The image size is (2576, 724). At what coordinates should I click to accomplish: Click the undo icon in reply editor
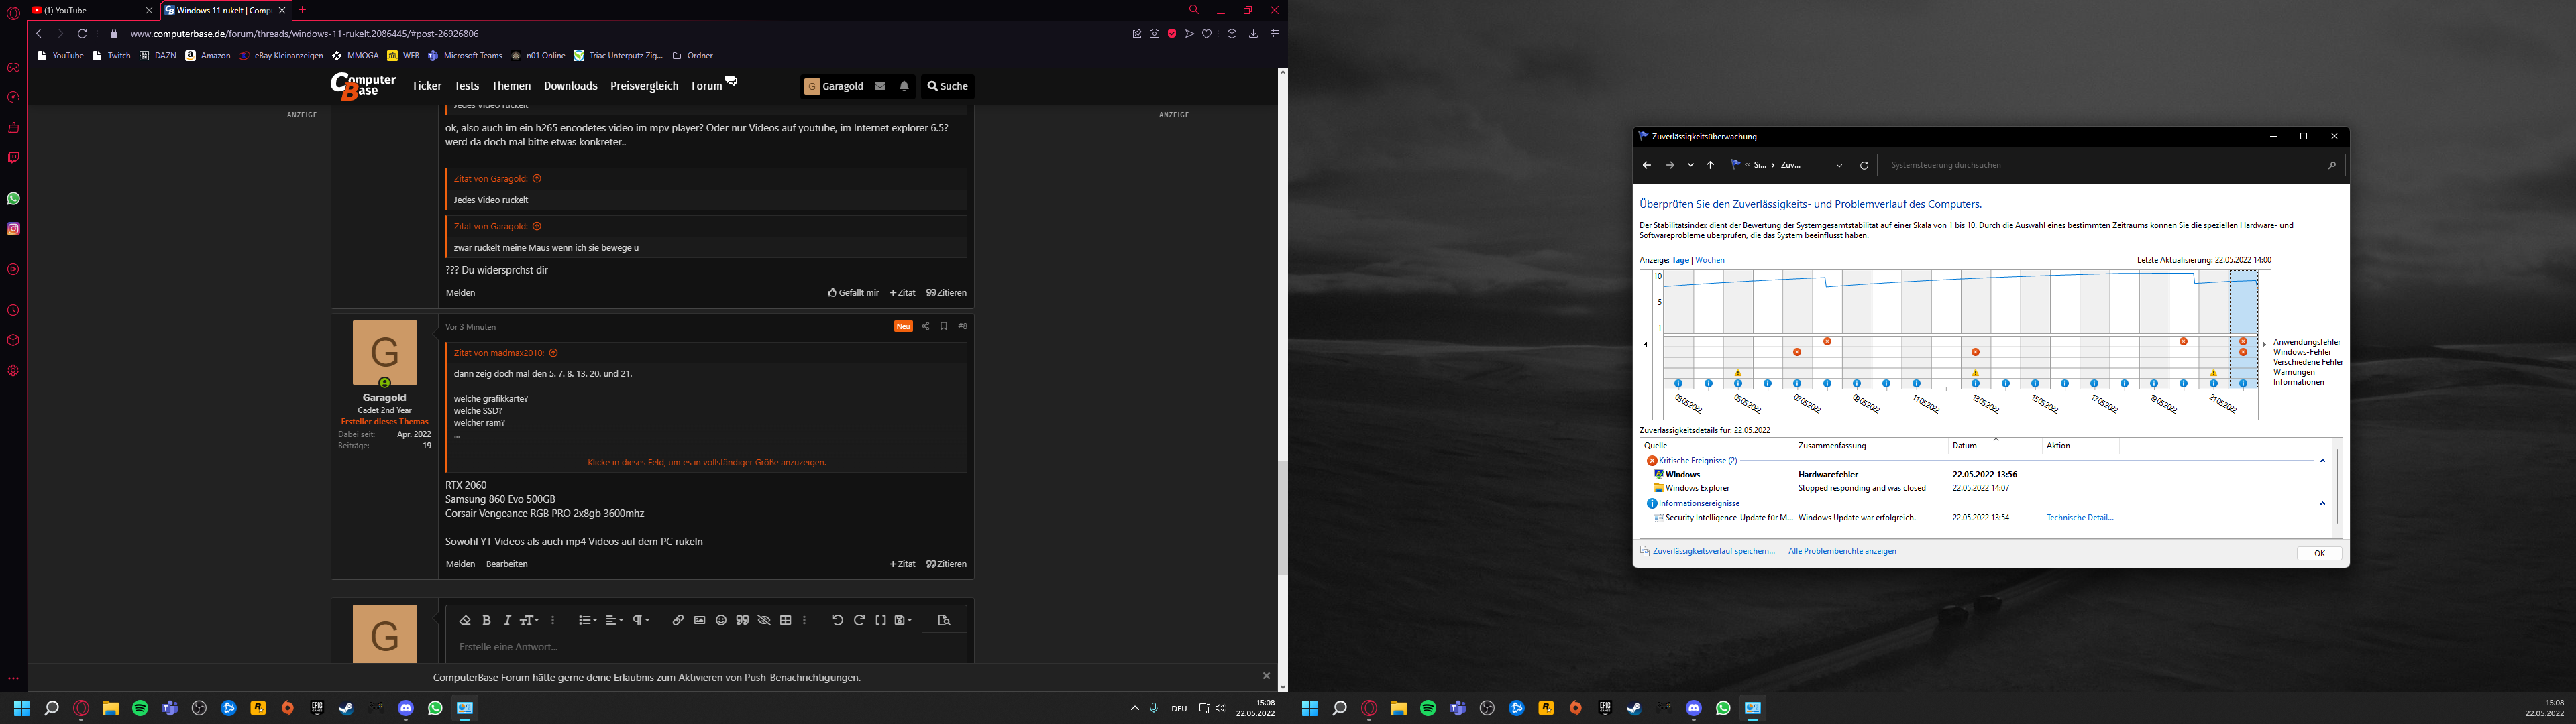837,620
